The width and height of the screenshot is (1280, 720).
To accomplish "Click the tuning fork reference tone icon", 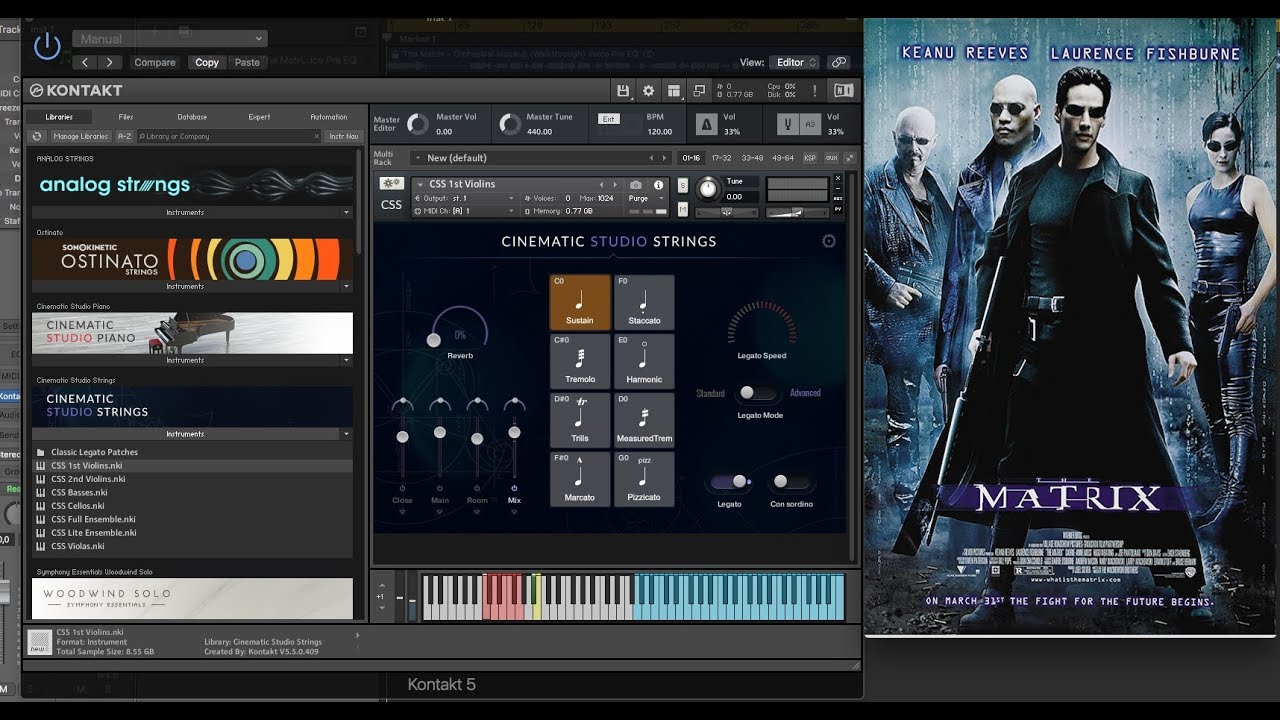I will 788,124.
